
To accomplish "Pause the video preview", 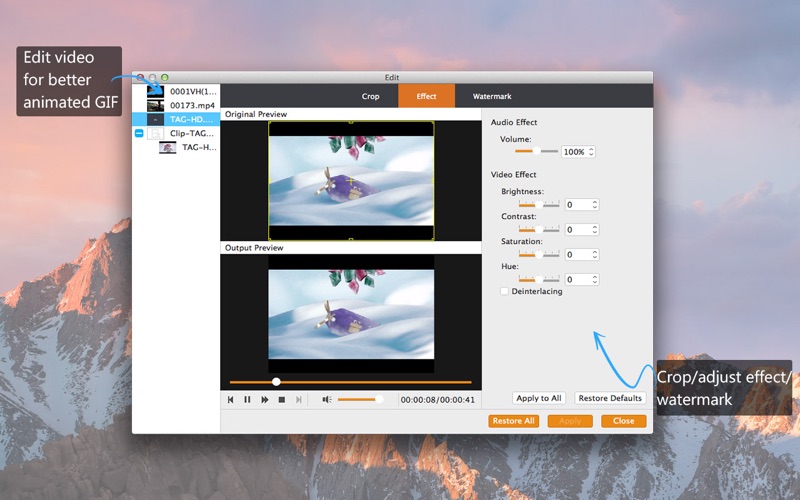I will click(247, 399).
